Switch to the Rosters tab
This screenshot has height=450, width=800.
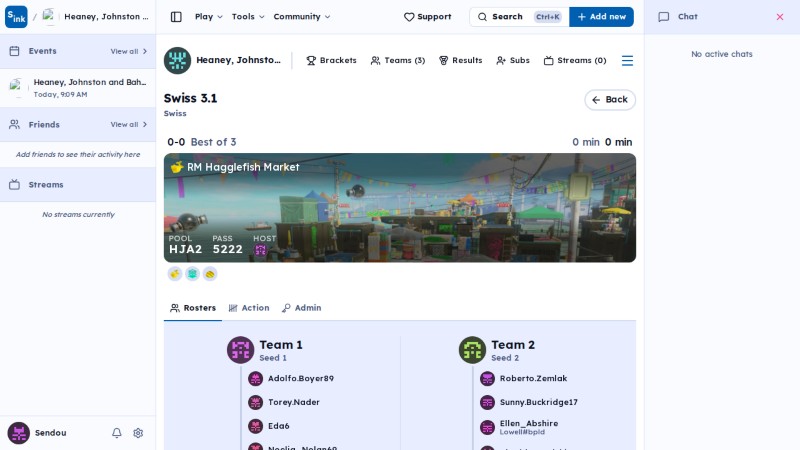tap(193, 308)
